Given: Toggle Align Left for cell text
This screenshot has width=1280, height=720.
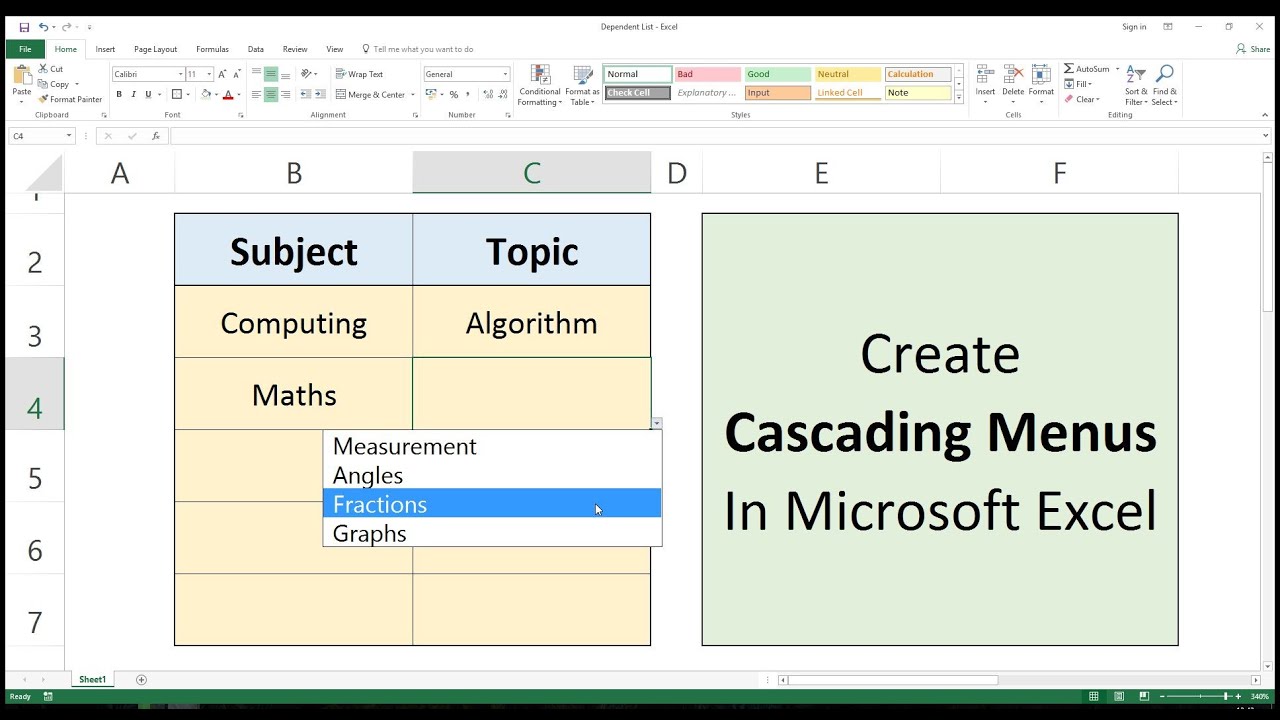Looking at the screenshot, I should [256, 95].
